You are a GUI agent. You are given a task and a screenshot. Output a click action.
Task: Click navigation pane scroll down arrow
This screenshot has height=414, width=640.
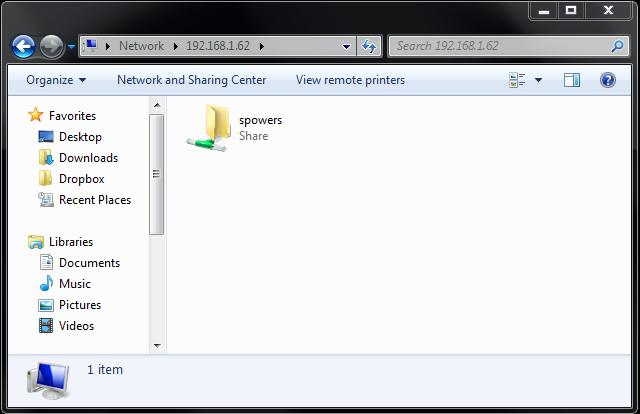[x=157, y=345]
